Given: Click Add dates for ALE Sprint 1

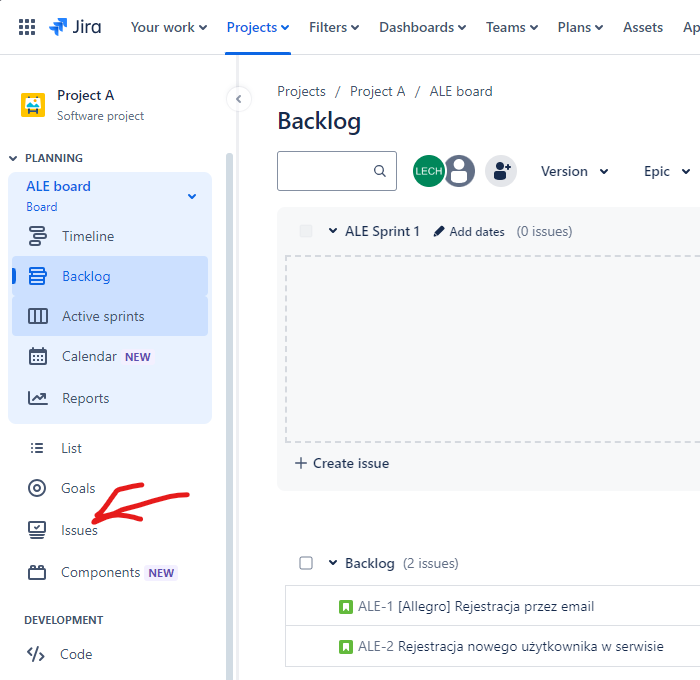Looking at the screenshot, I should [x=477, y=232].
